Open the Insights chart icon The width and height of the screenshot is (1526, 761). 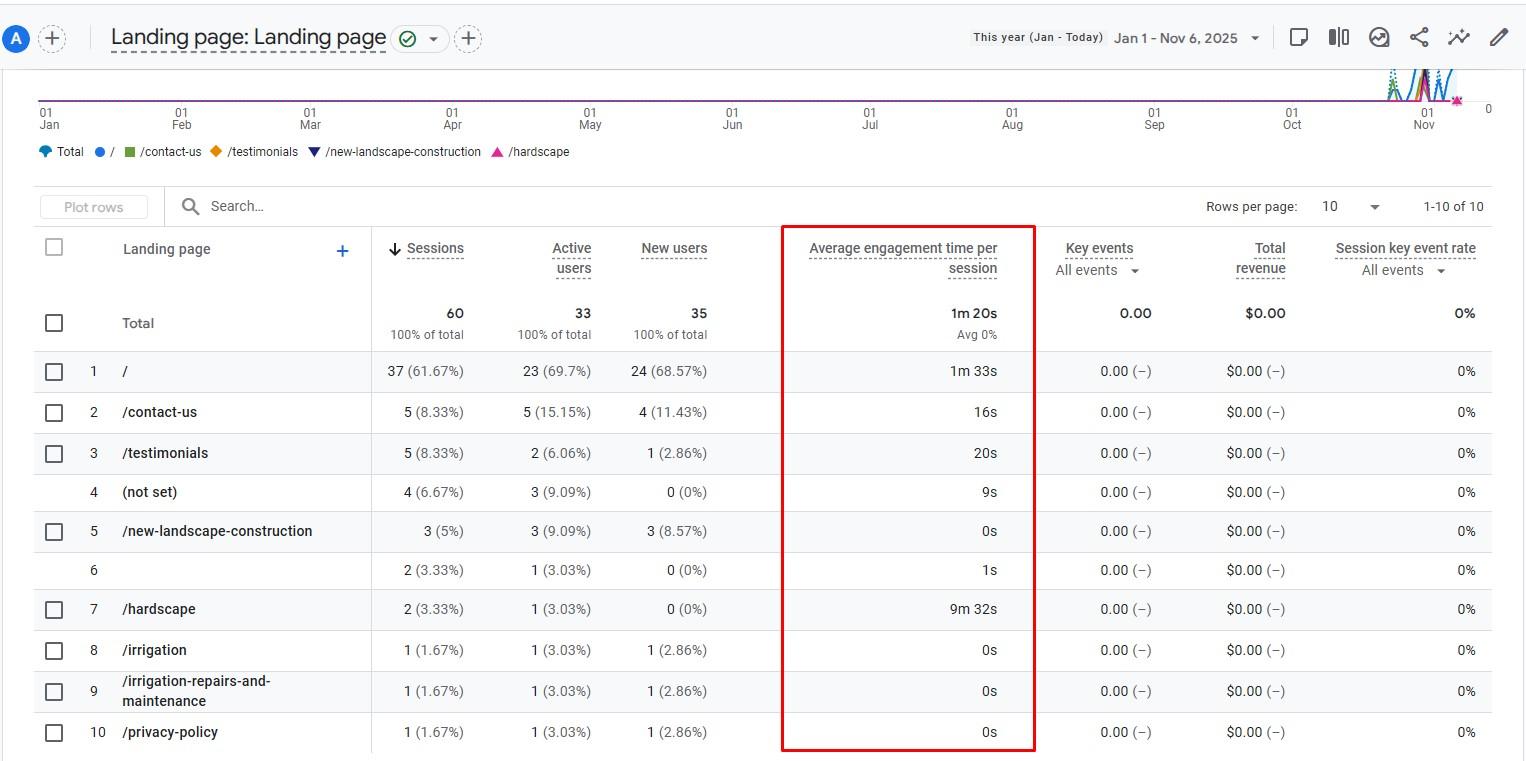pos(1379,37)
